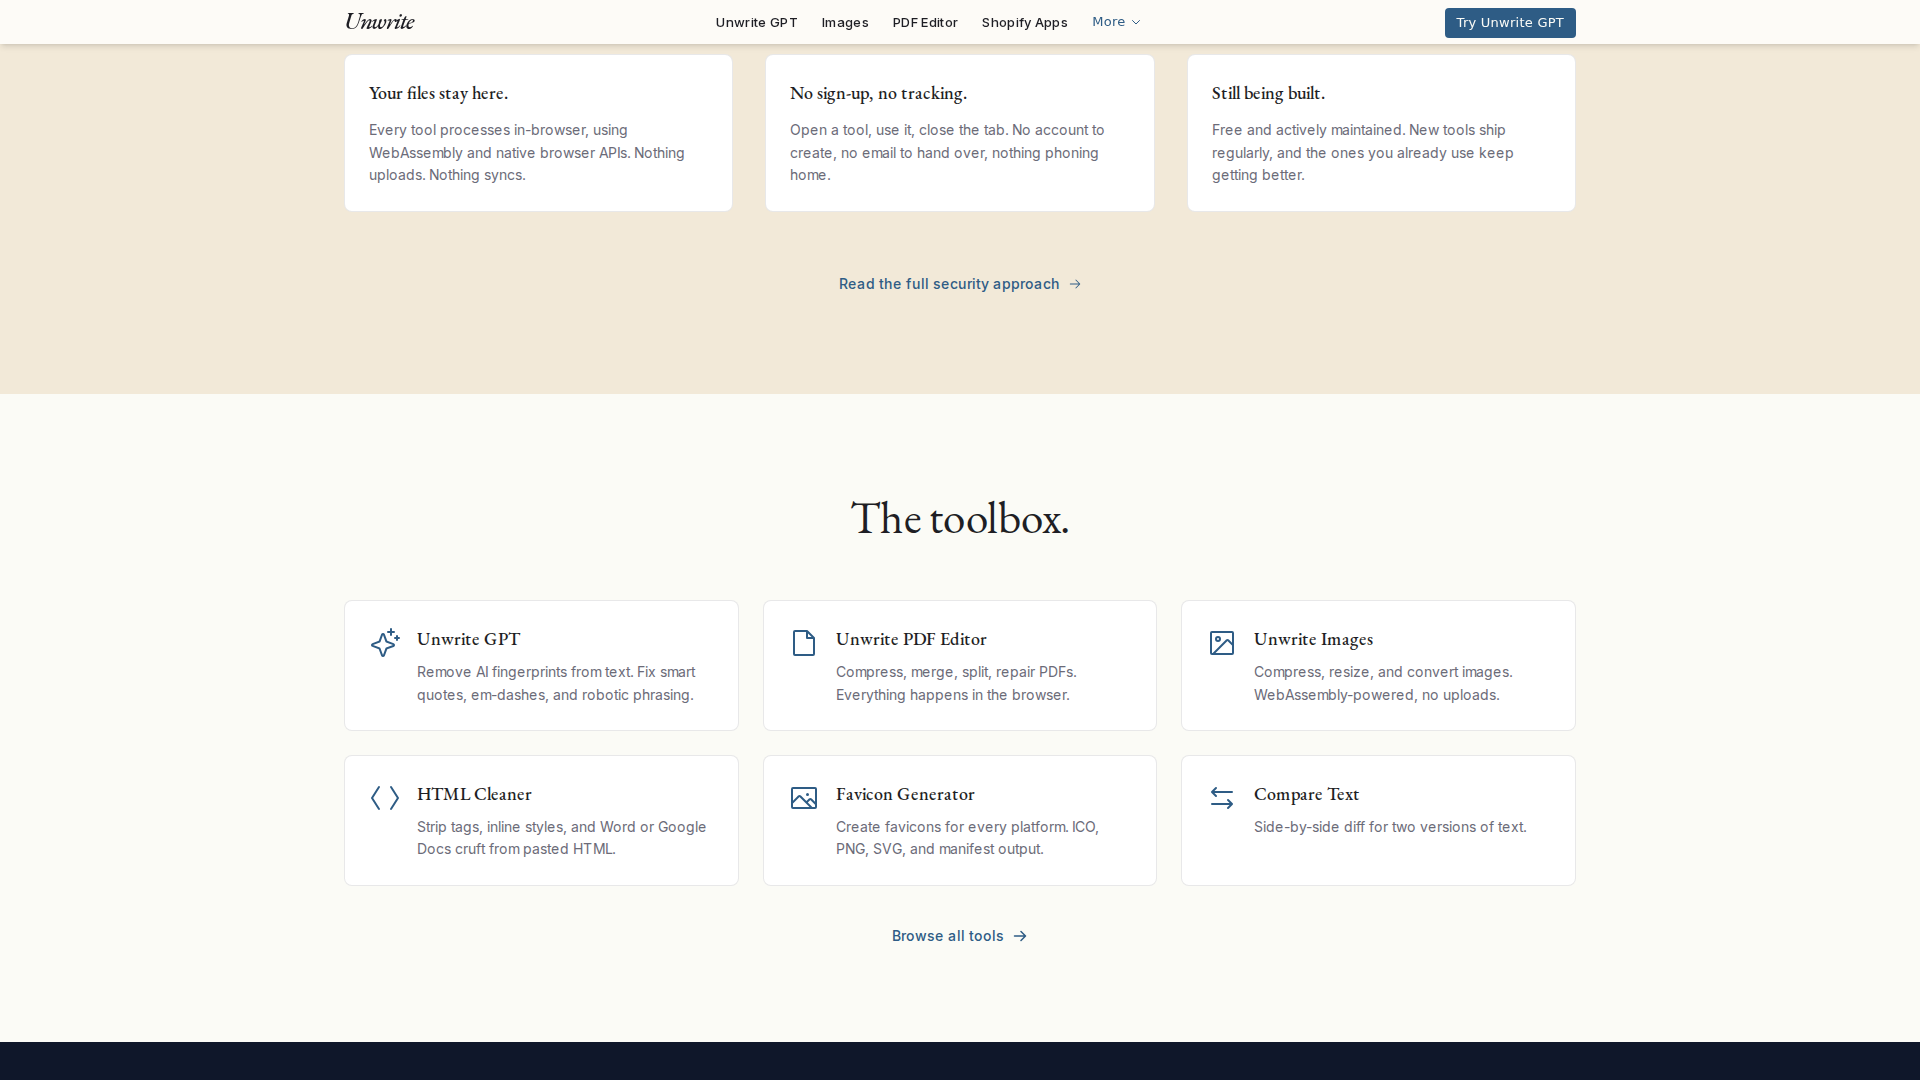The width and height of the screenshot is (1920, 1080).
Task: Click the Unwrite logo in header
Action: 380,21
